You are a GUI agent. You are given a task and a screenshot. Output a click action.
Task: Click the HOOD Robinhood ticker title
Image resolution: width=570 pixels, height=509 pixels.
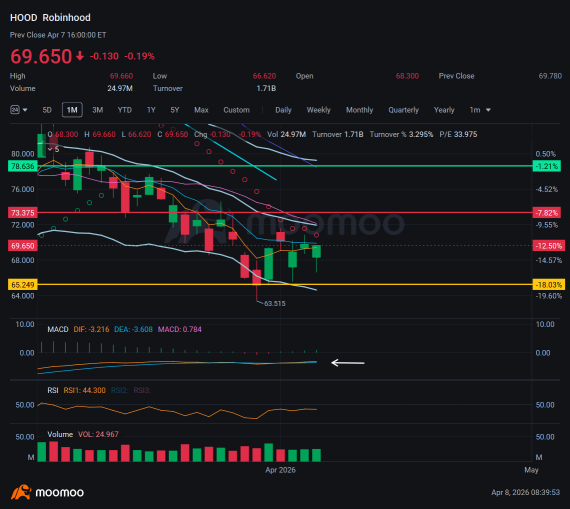(x=50, y=17)
